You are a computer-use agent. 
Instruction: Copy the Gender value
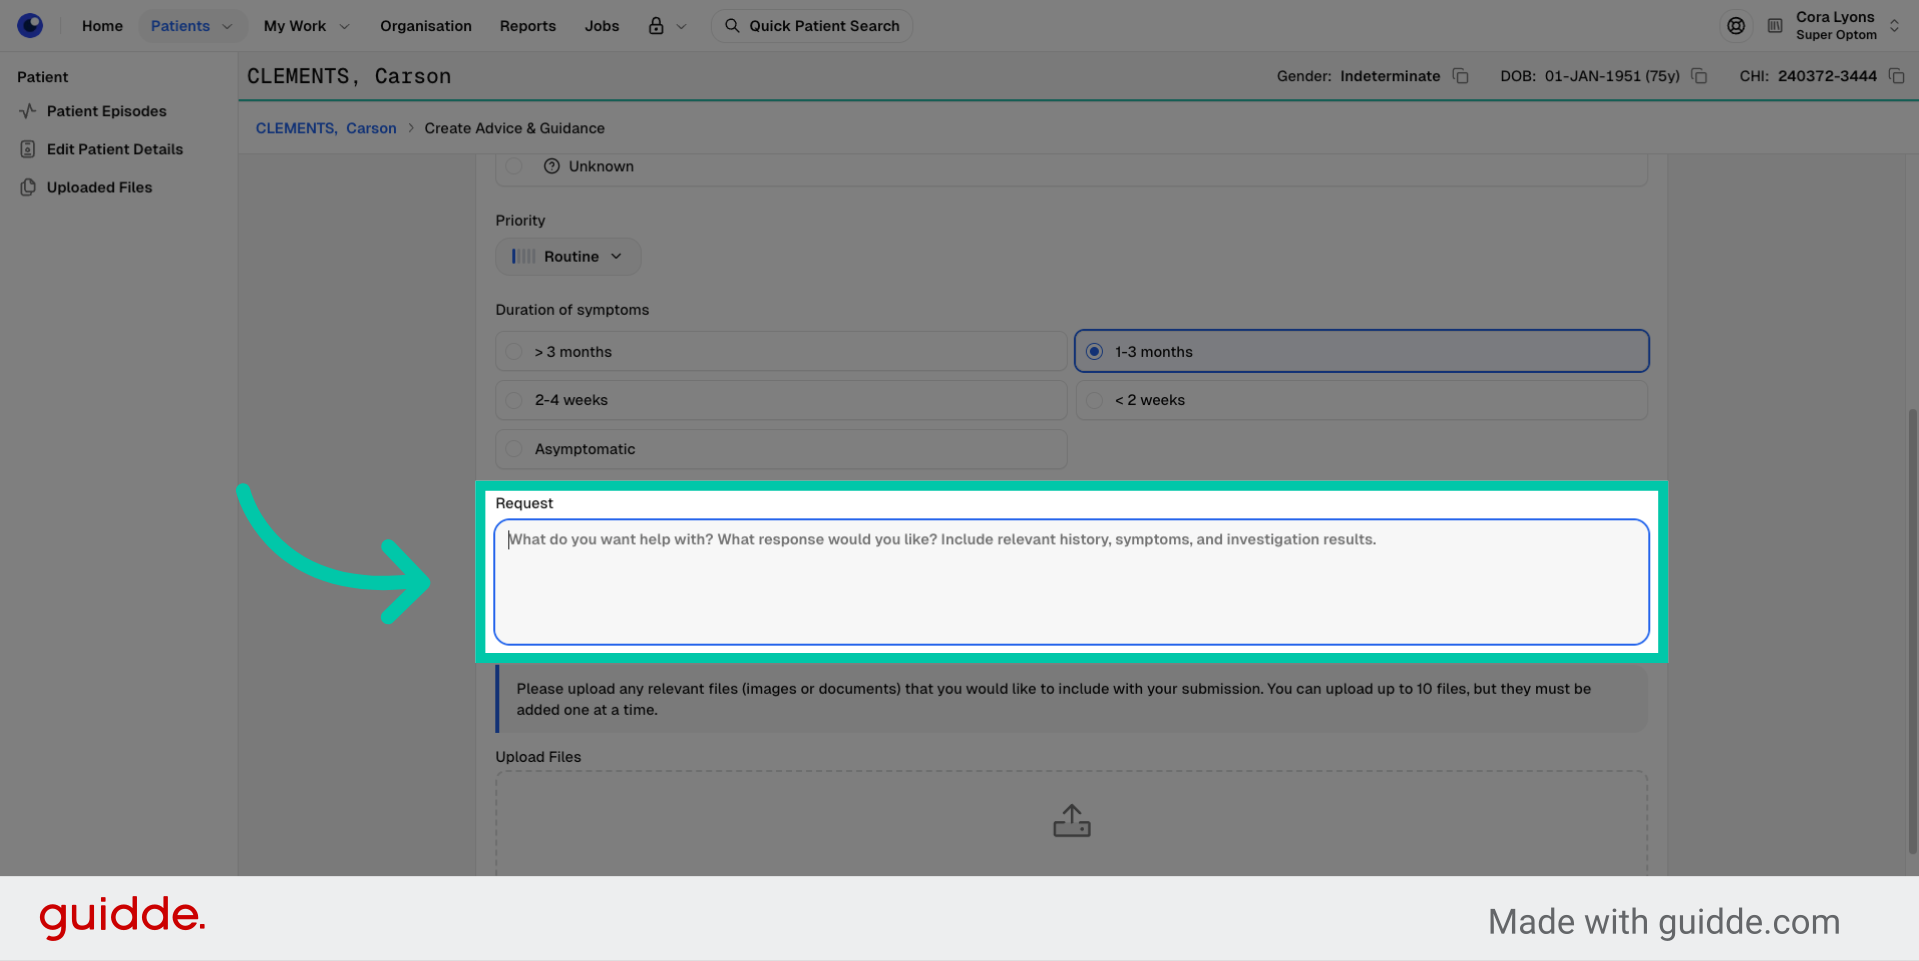point(1461,76)
